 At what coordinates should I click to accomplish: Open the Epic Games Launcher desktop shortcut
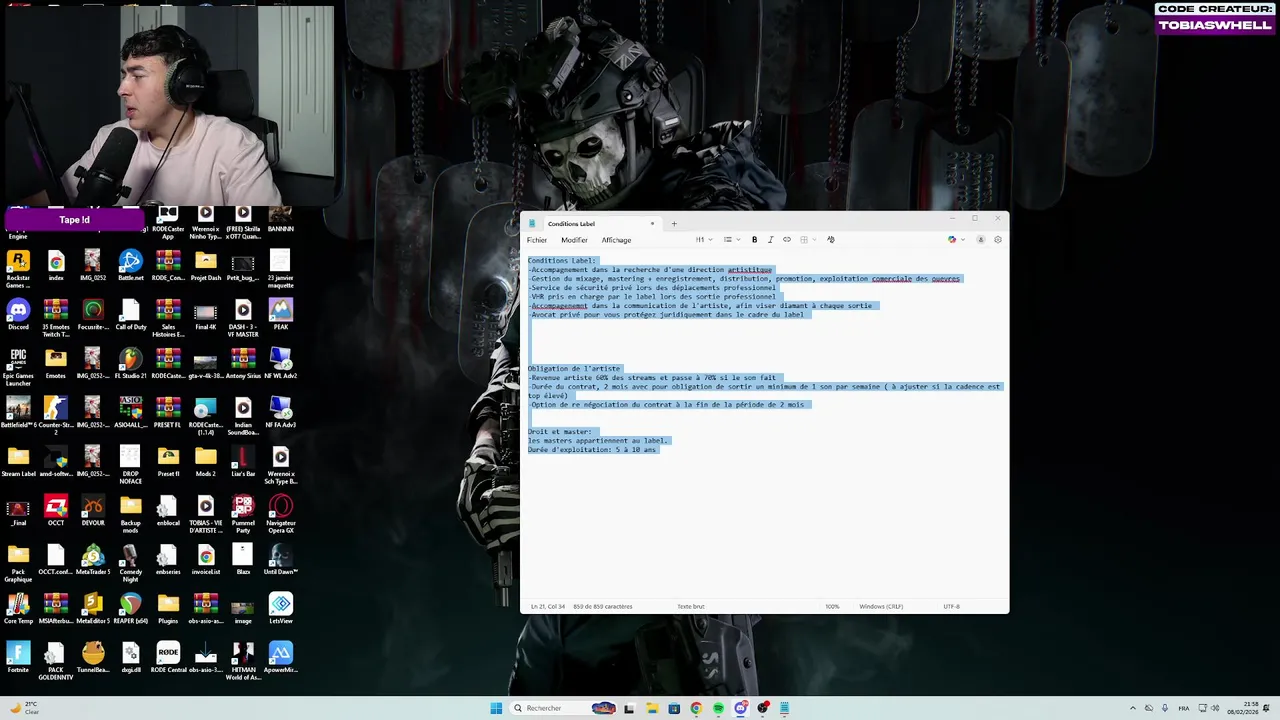(18, 367)
